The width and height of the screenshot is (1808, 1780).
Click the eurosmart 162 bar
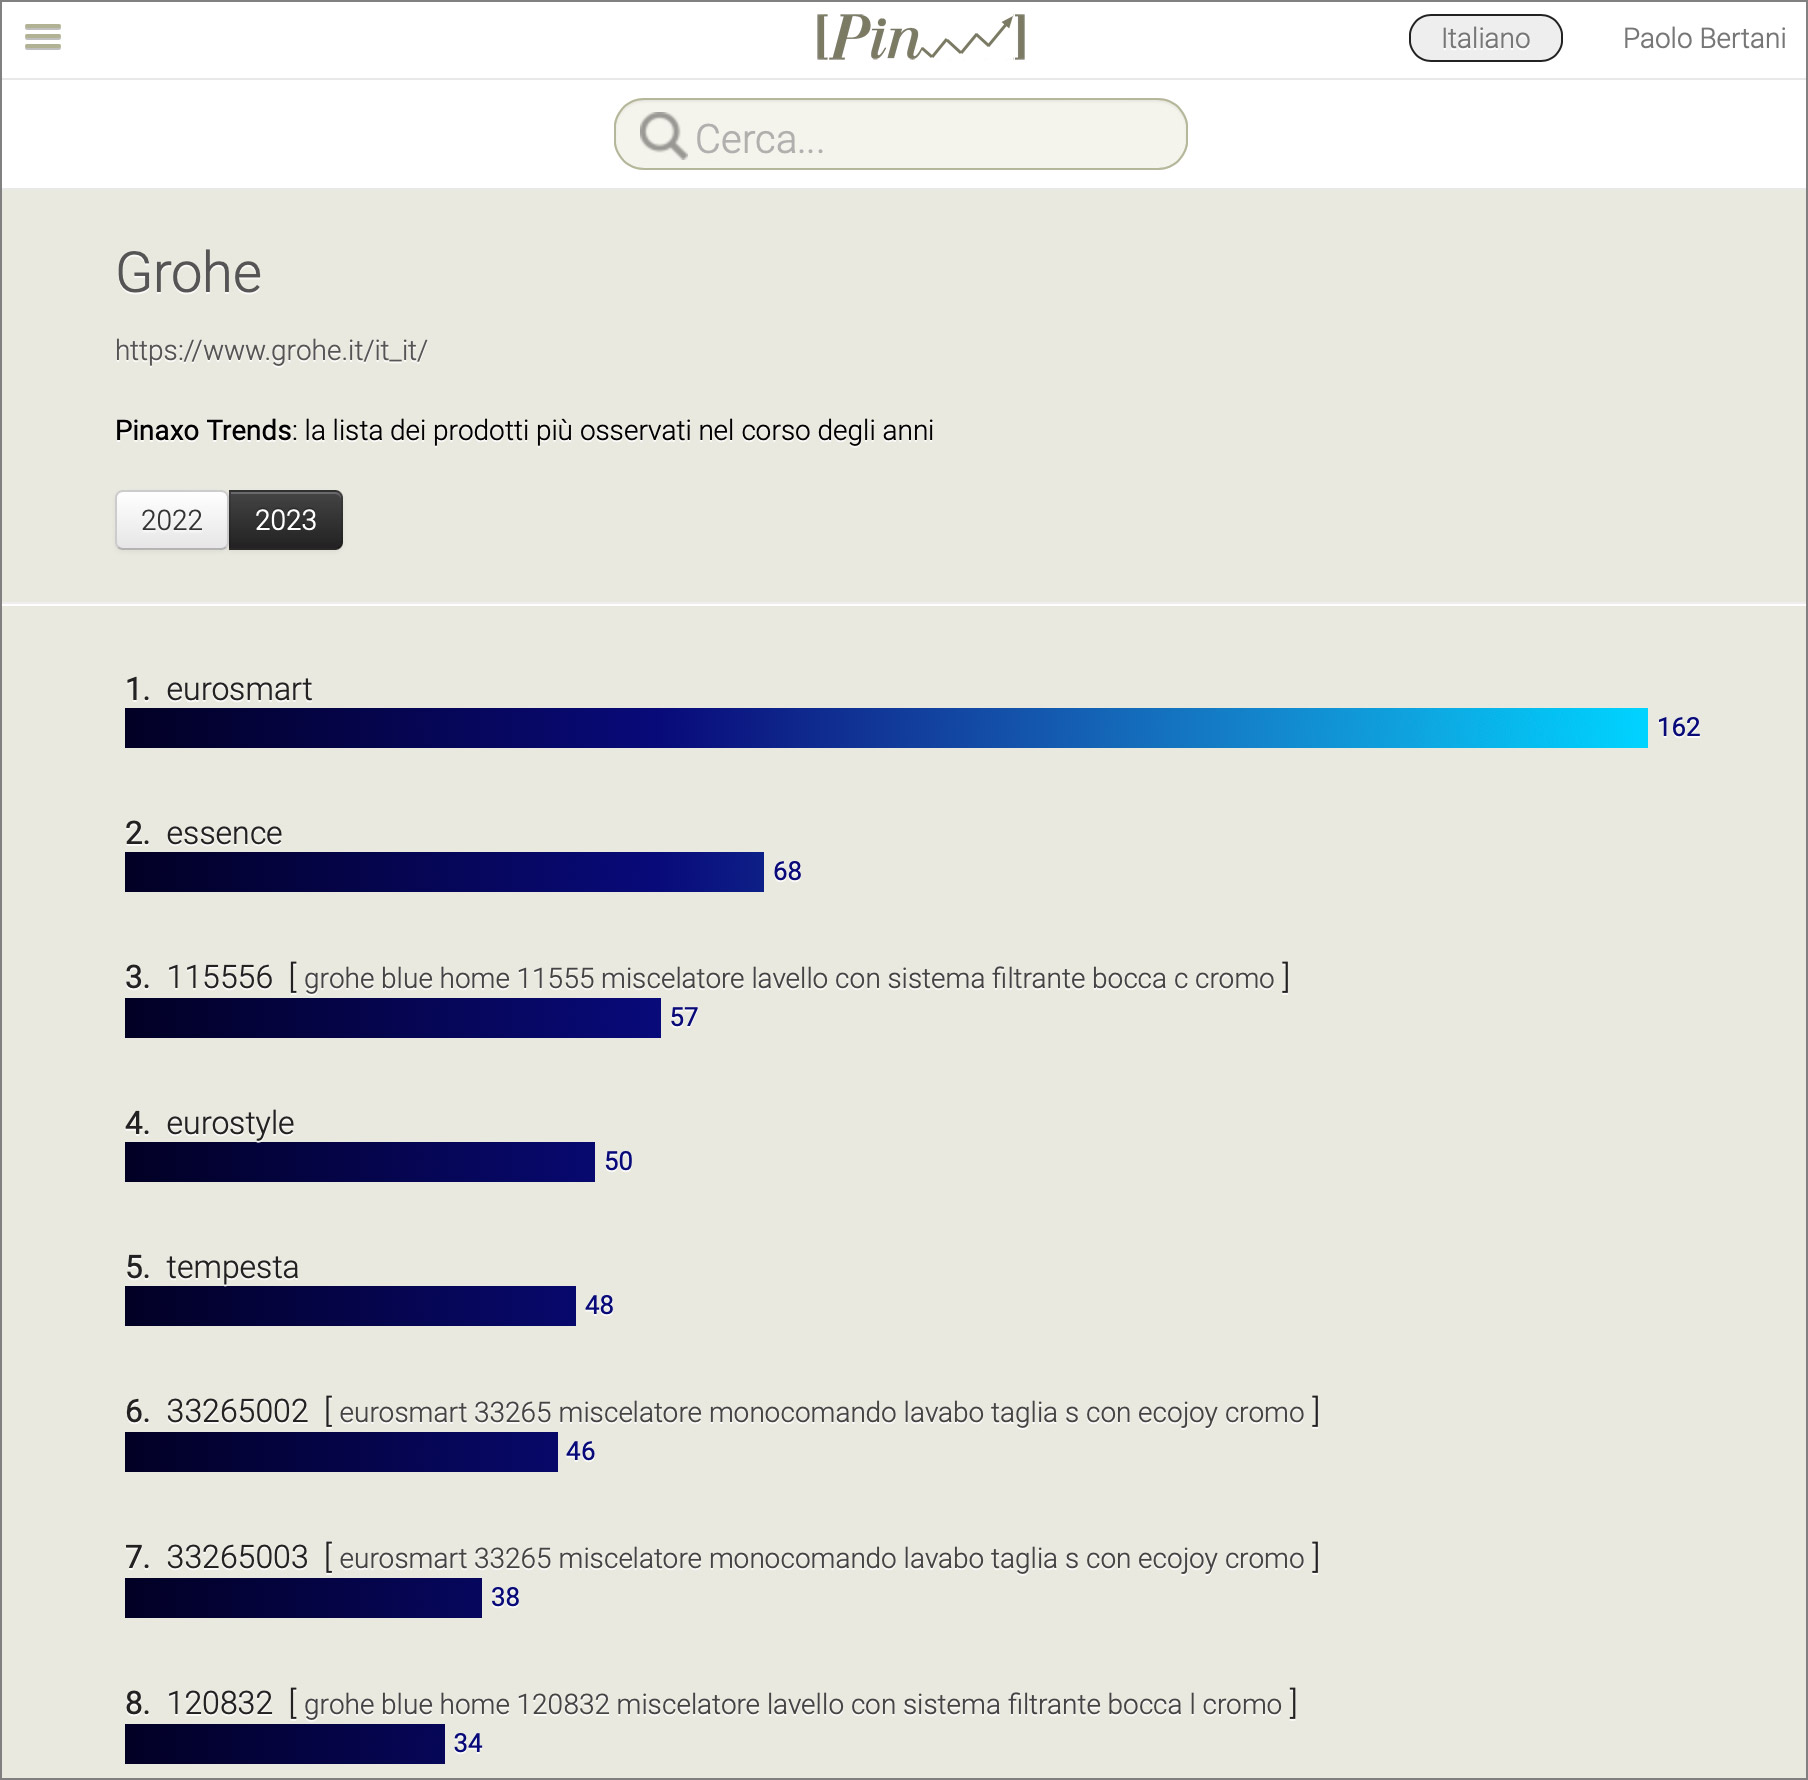[885, 728]
